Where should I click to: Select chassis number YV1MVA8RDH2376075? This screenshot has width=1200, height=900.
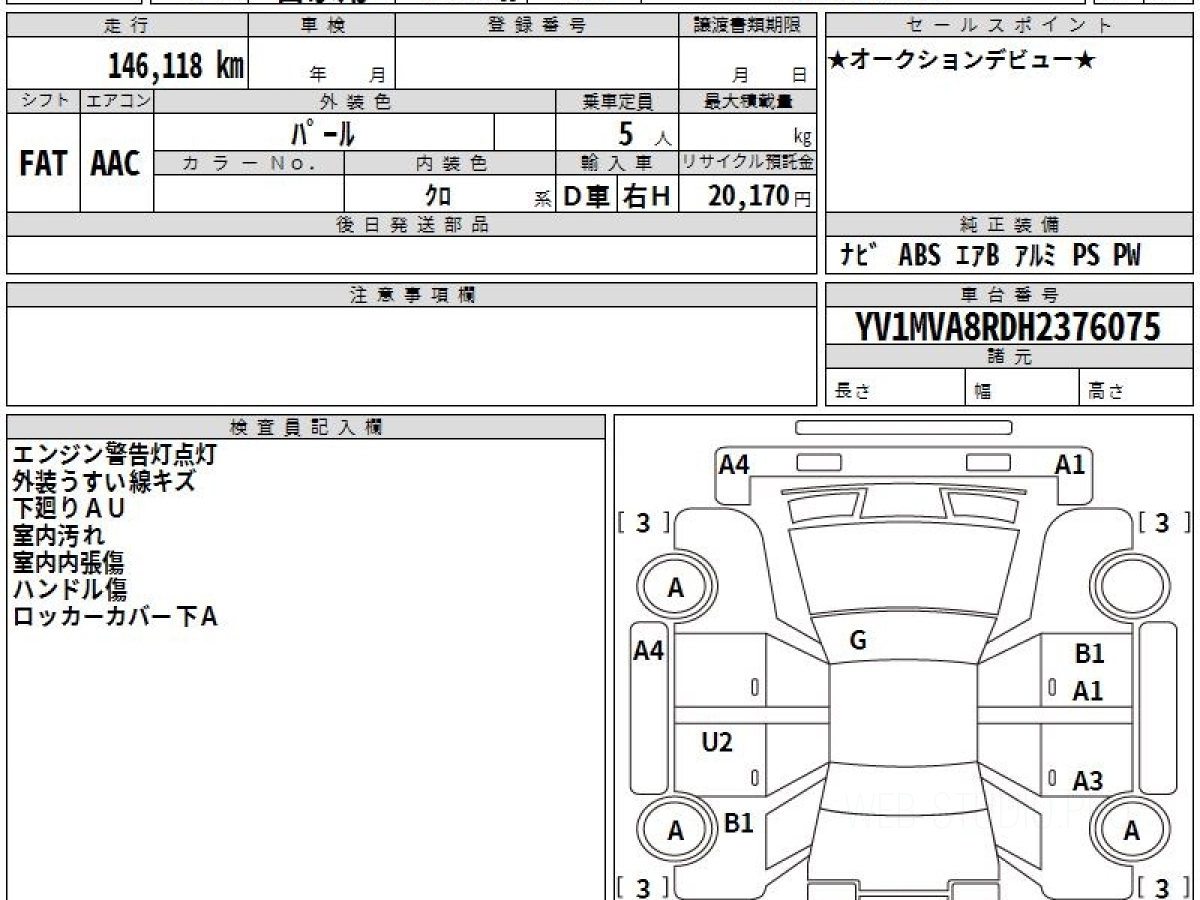tap(1008, 326)
